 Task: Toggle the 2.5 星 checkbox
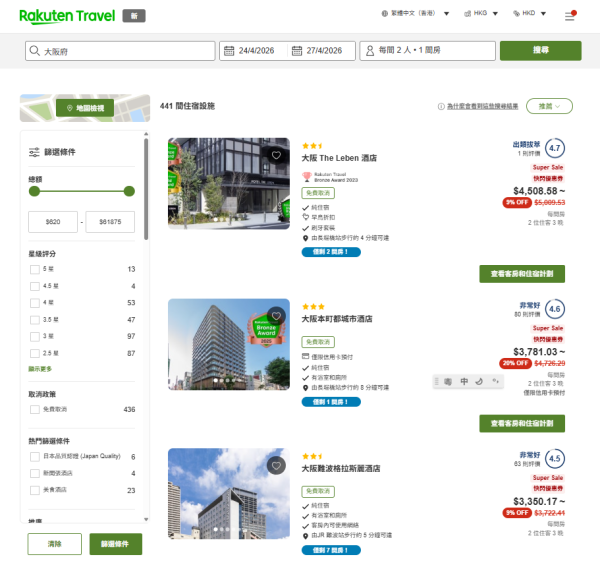(35, 353)
